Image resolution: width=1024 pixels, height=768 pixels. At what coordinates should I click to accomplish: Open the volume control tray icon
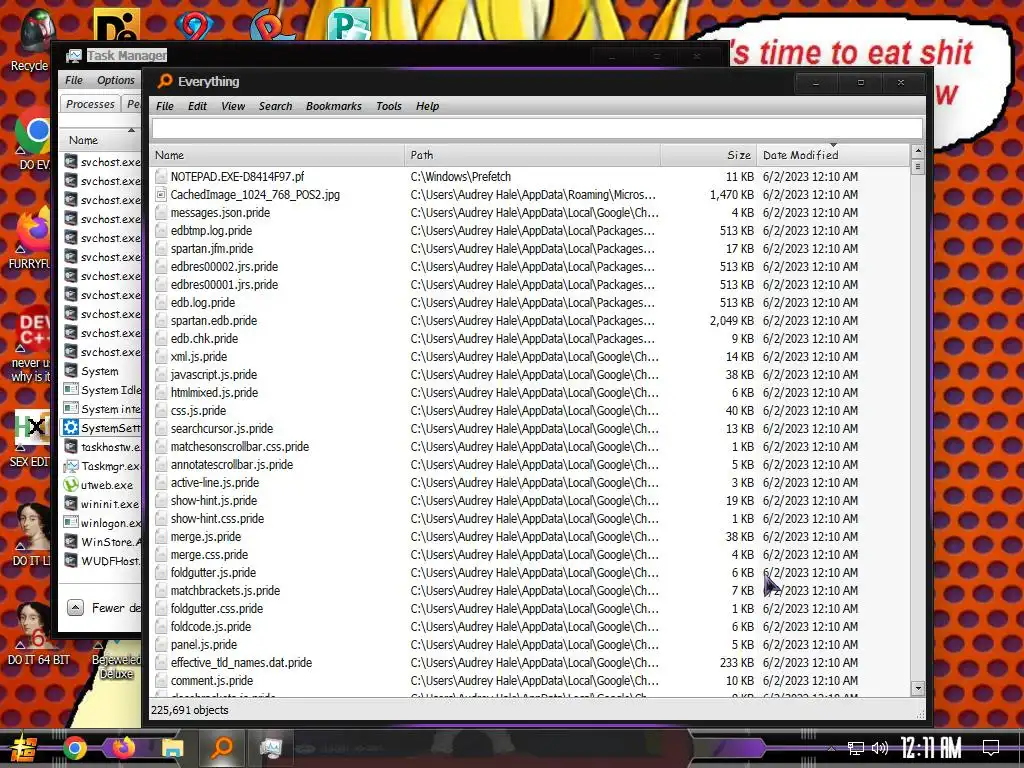[880, 748]
